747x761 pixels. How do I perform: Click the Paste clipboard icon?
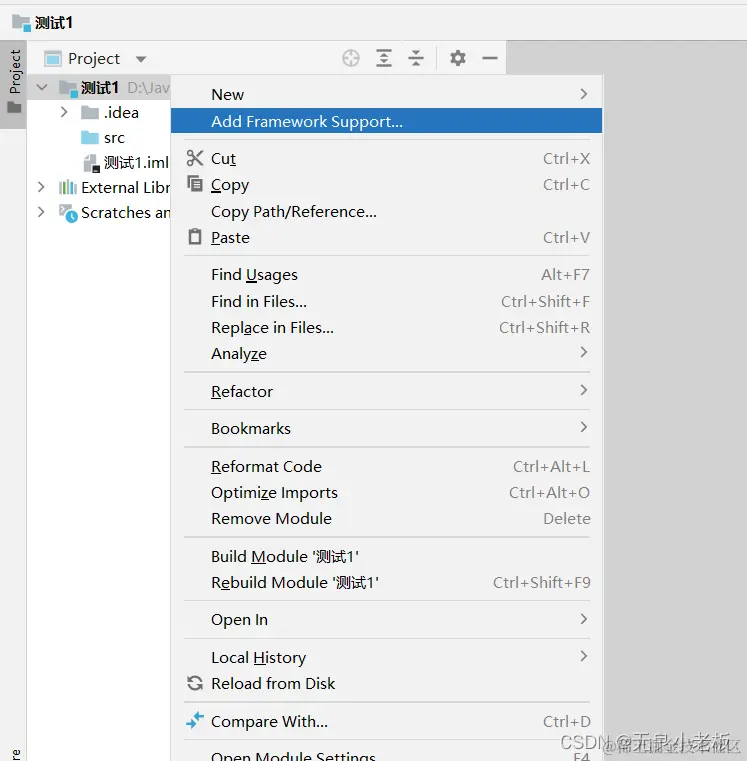point(195,237)
